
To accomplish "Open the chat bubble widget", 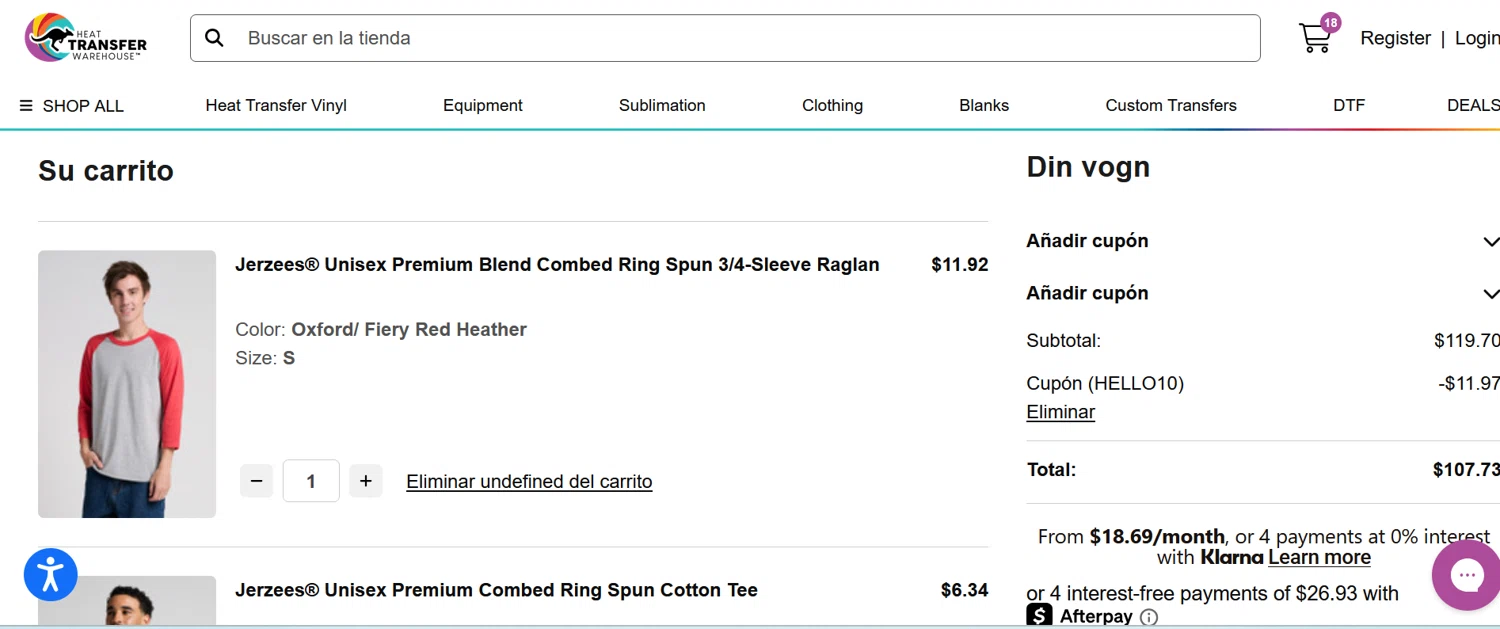I will 1466,575.
